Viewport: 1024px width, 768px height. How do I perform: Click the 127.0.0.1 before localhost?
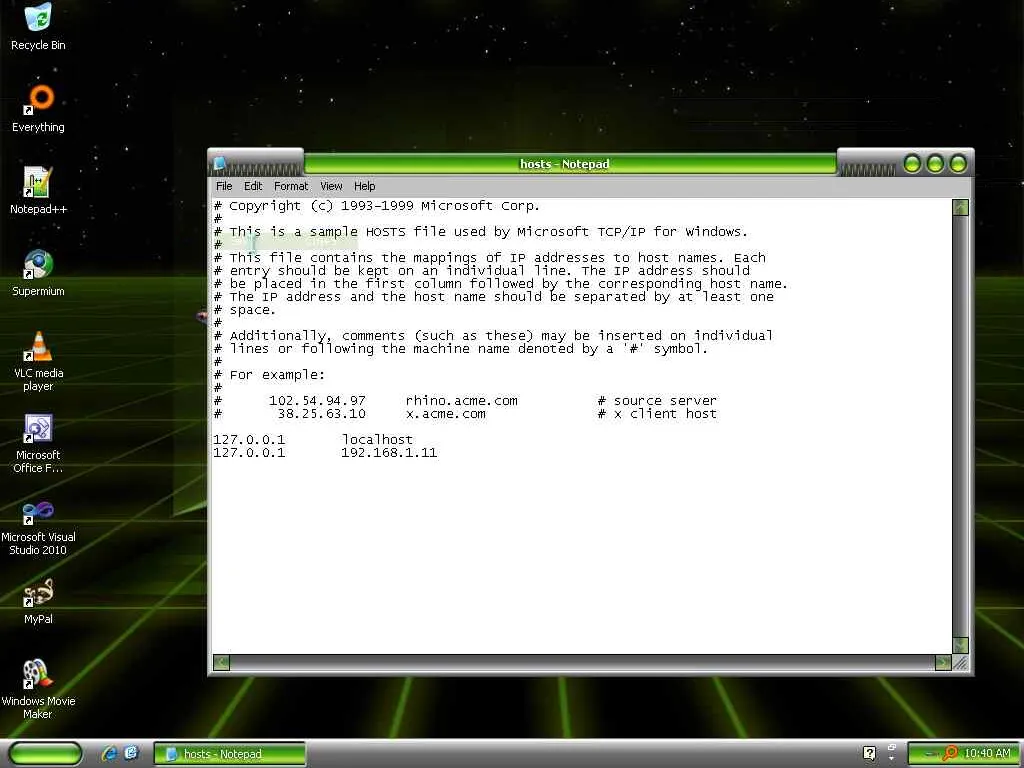[x=249, y=440]
